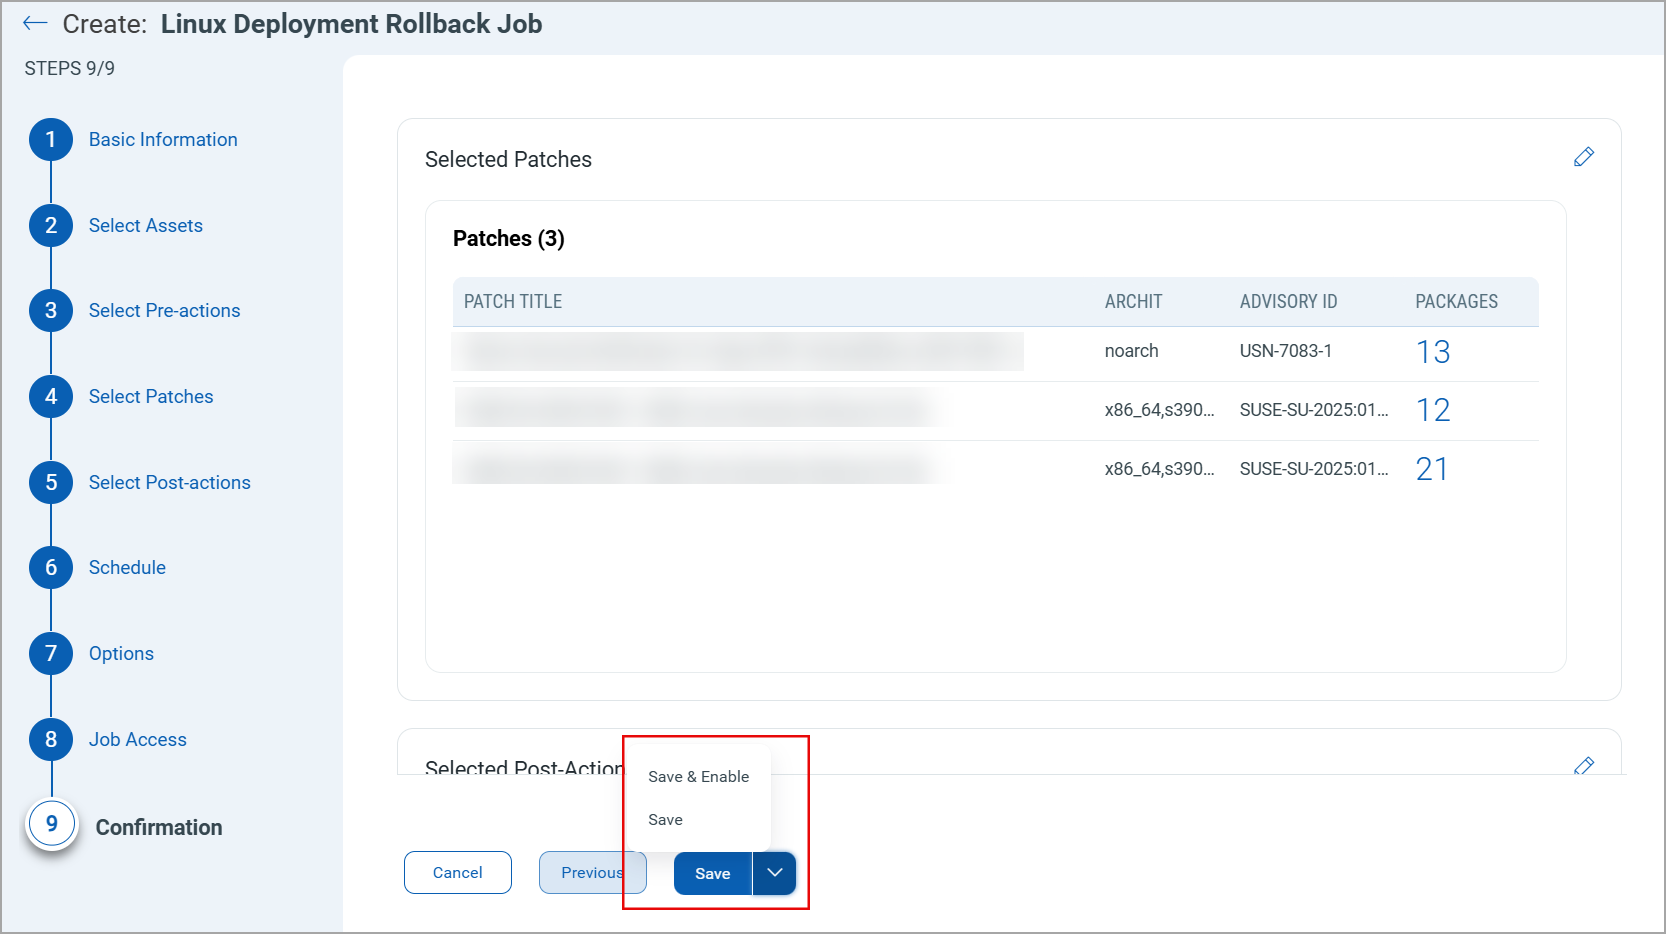Viewport: 1666px width, 934px height.
Task: Choose Save & Enable from the menu
Action: (x=698, y=776)
